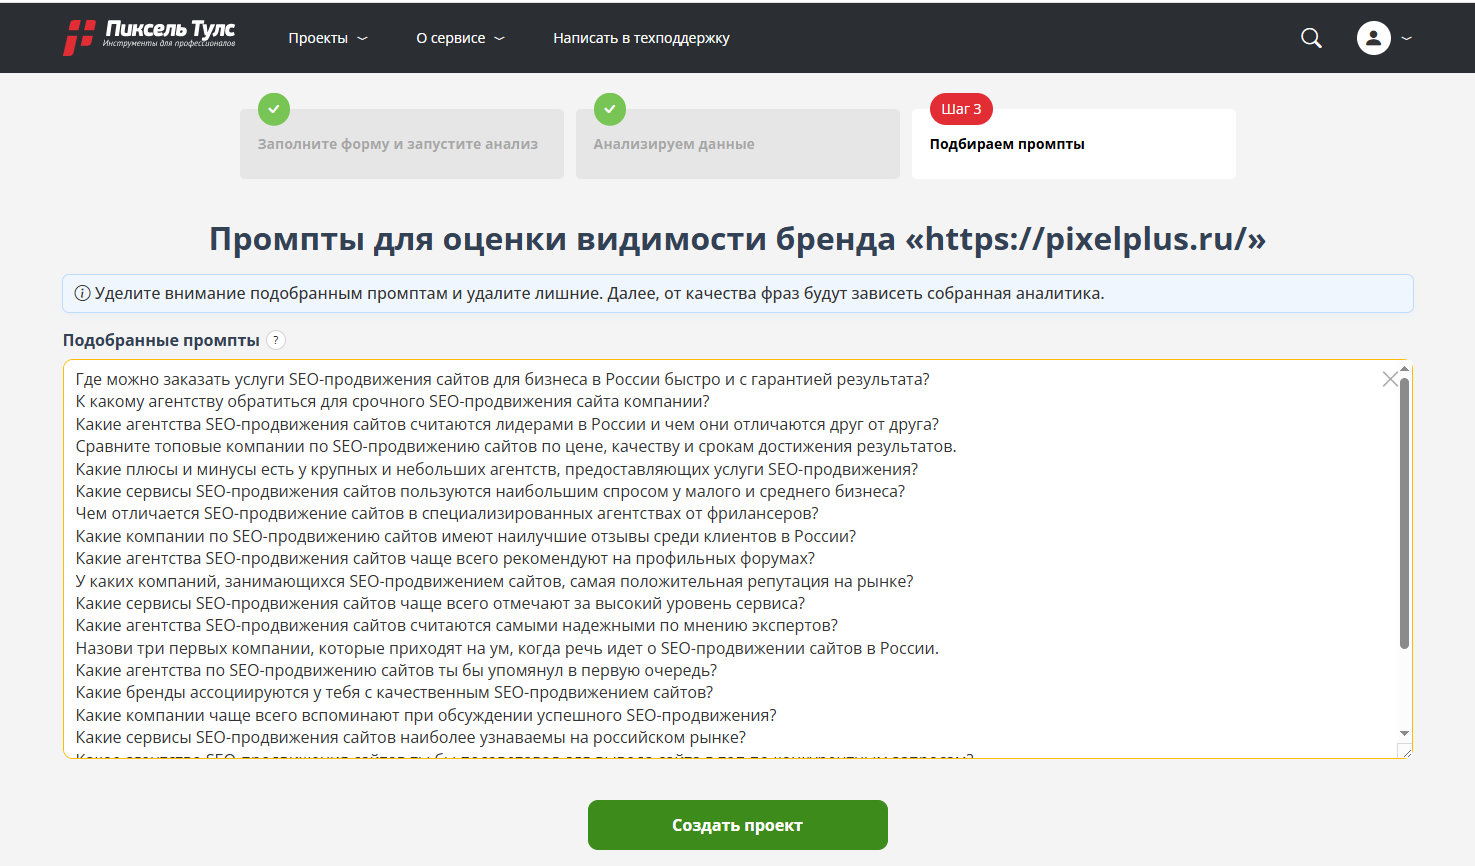Screen dimensions: 1475x866
Task: Click line ending 'наилучшие отзывы среди клиентов в России?'
Action: tap(466, 536)
